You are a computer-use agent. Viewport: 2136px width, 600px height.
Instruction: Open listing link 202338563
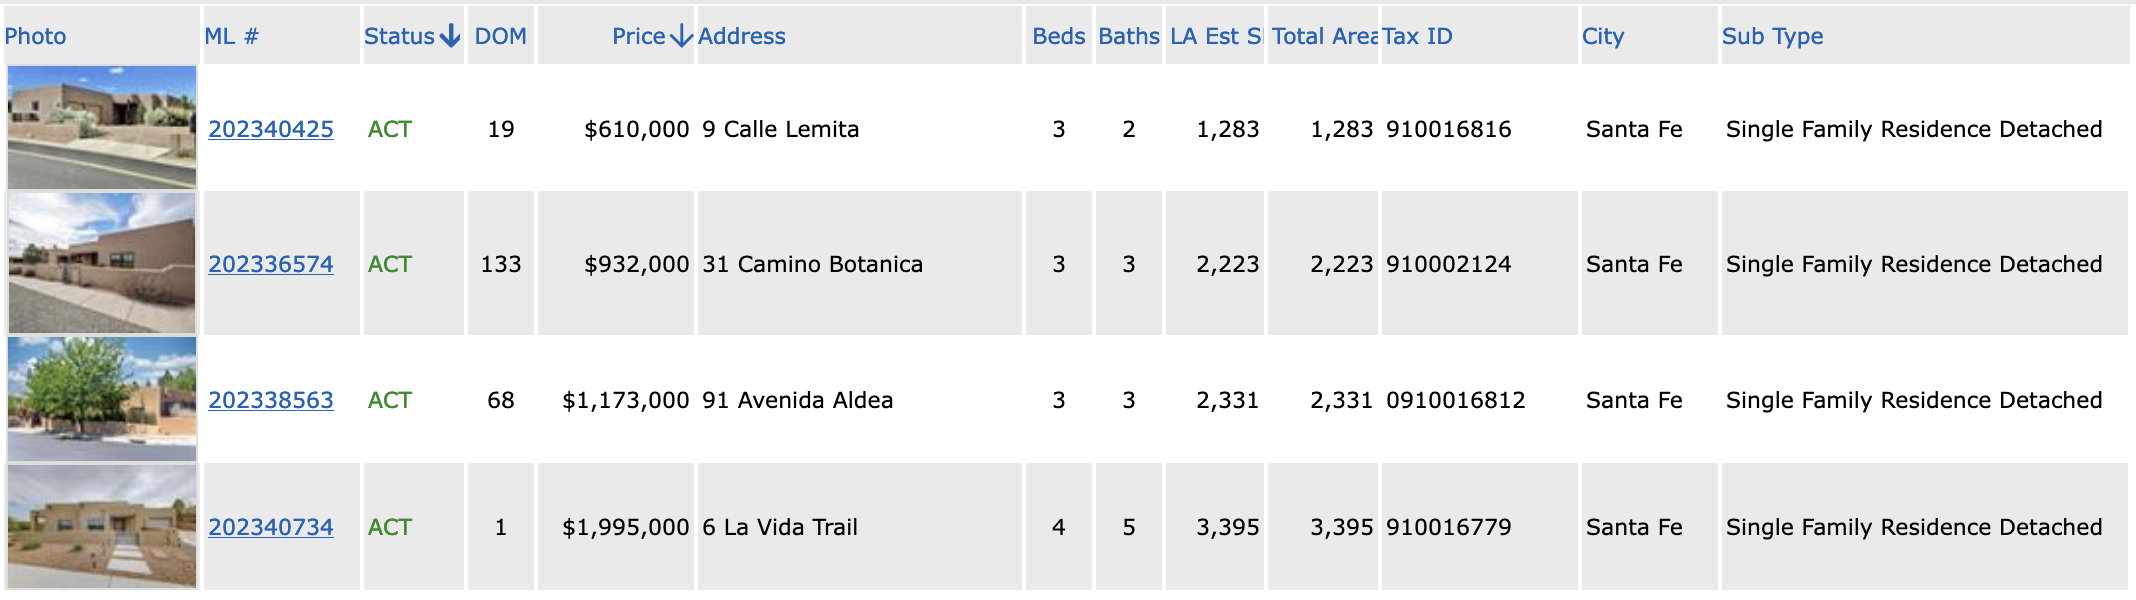click(271, 400)
